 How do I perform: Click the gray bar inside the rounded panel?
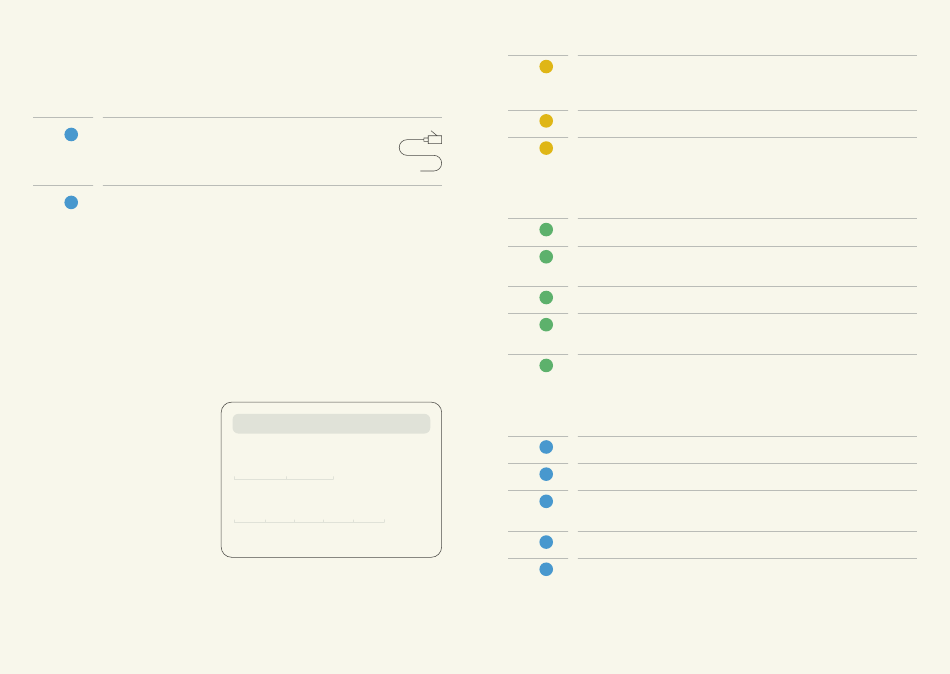click(331, 424)
